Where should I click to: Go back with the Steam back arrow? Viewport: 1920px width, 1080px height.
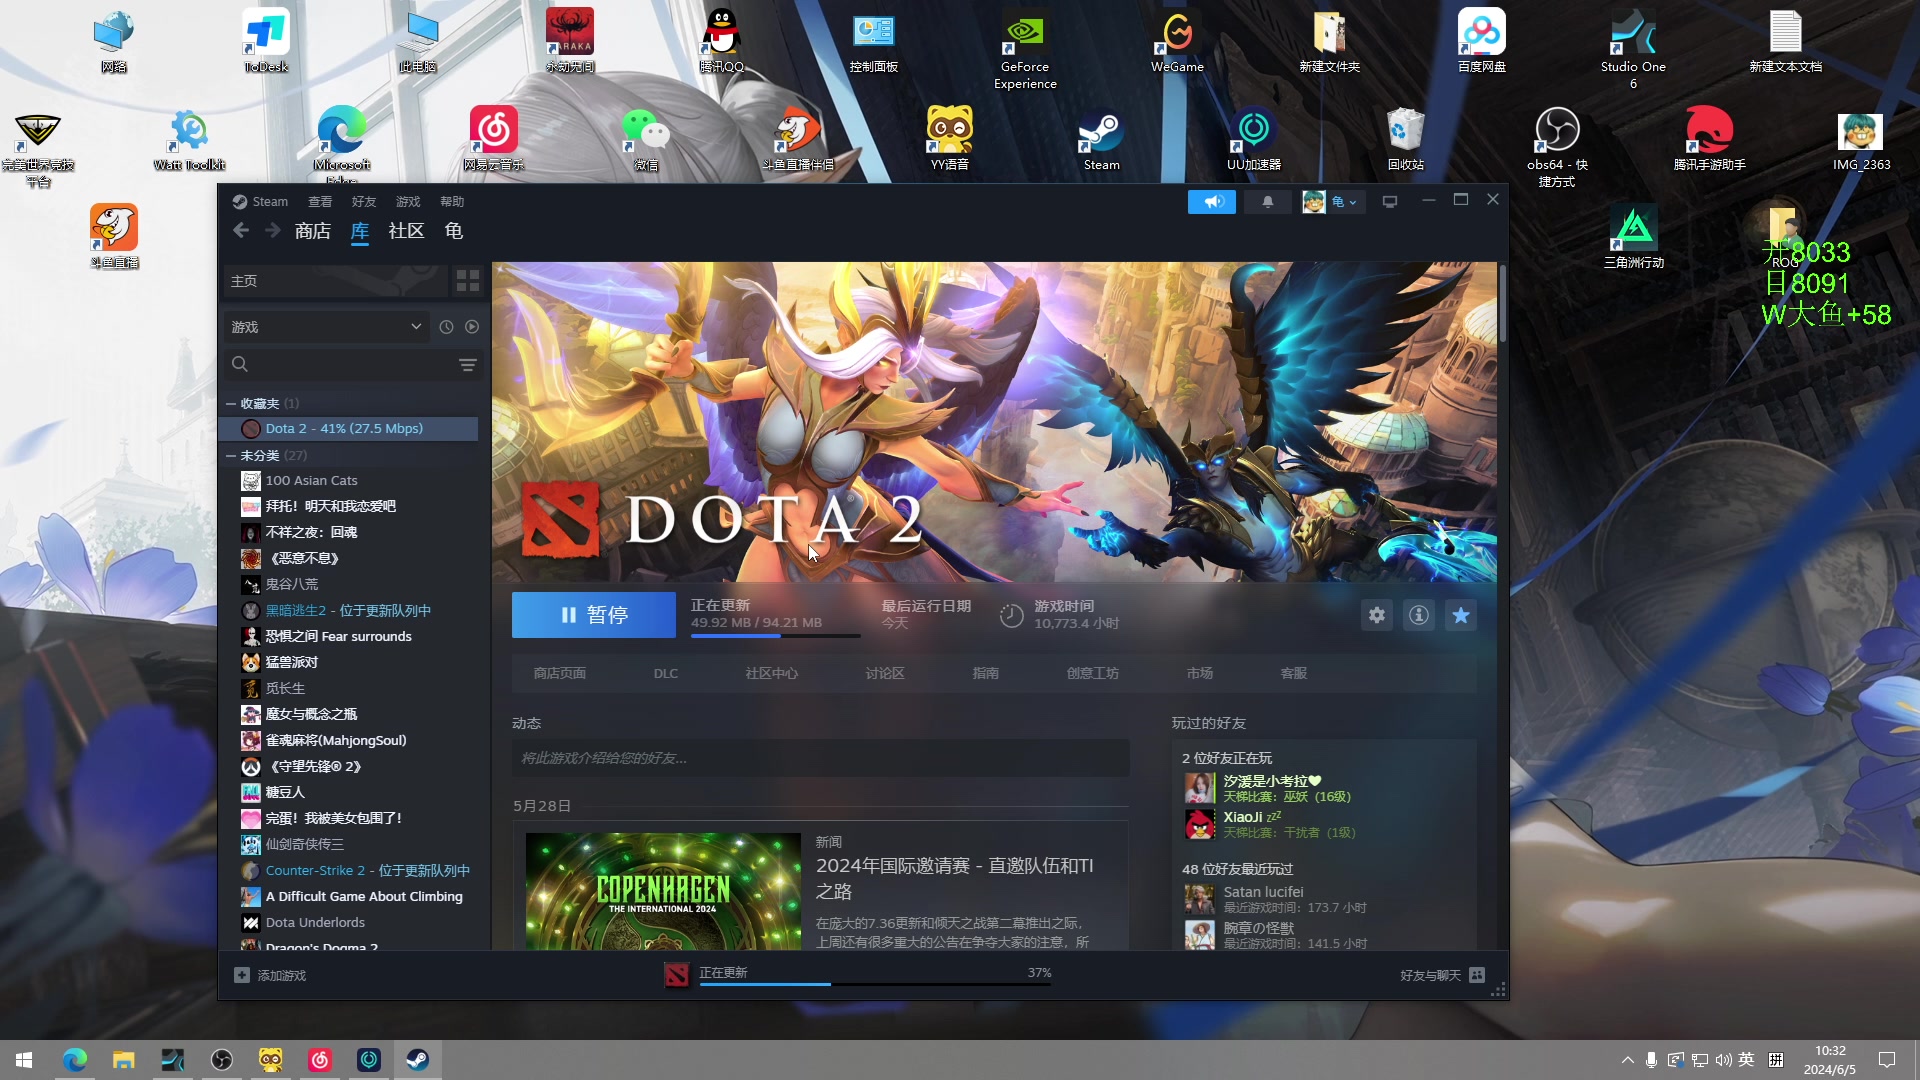(241, 231)
